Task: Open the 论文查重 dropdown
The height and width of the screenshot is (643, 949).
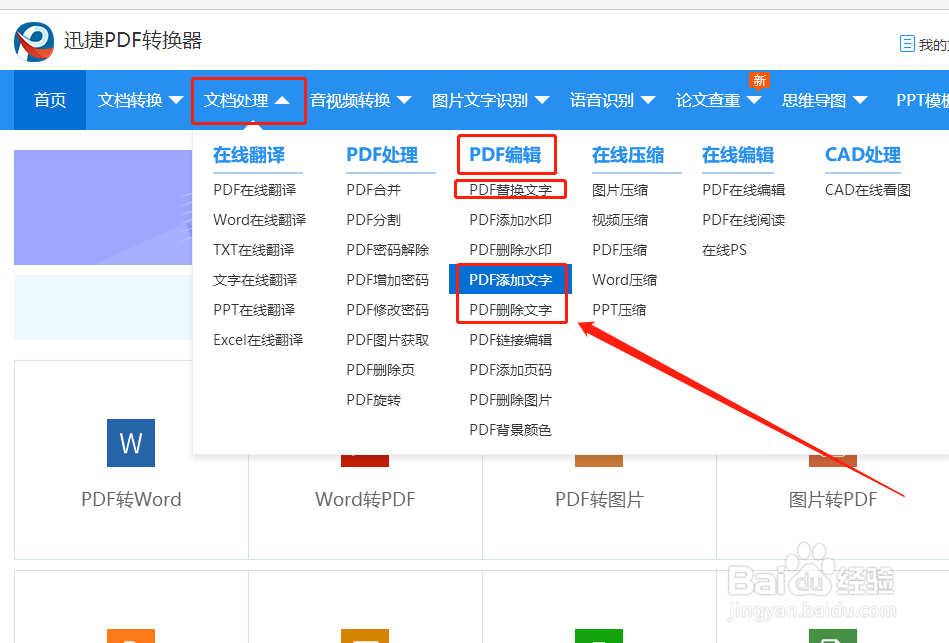Action: pyautogui.click(x=718, y=100)
